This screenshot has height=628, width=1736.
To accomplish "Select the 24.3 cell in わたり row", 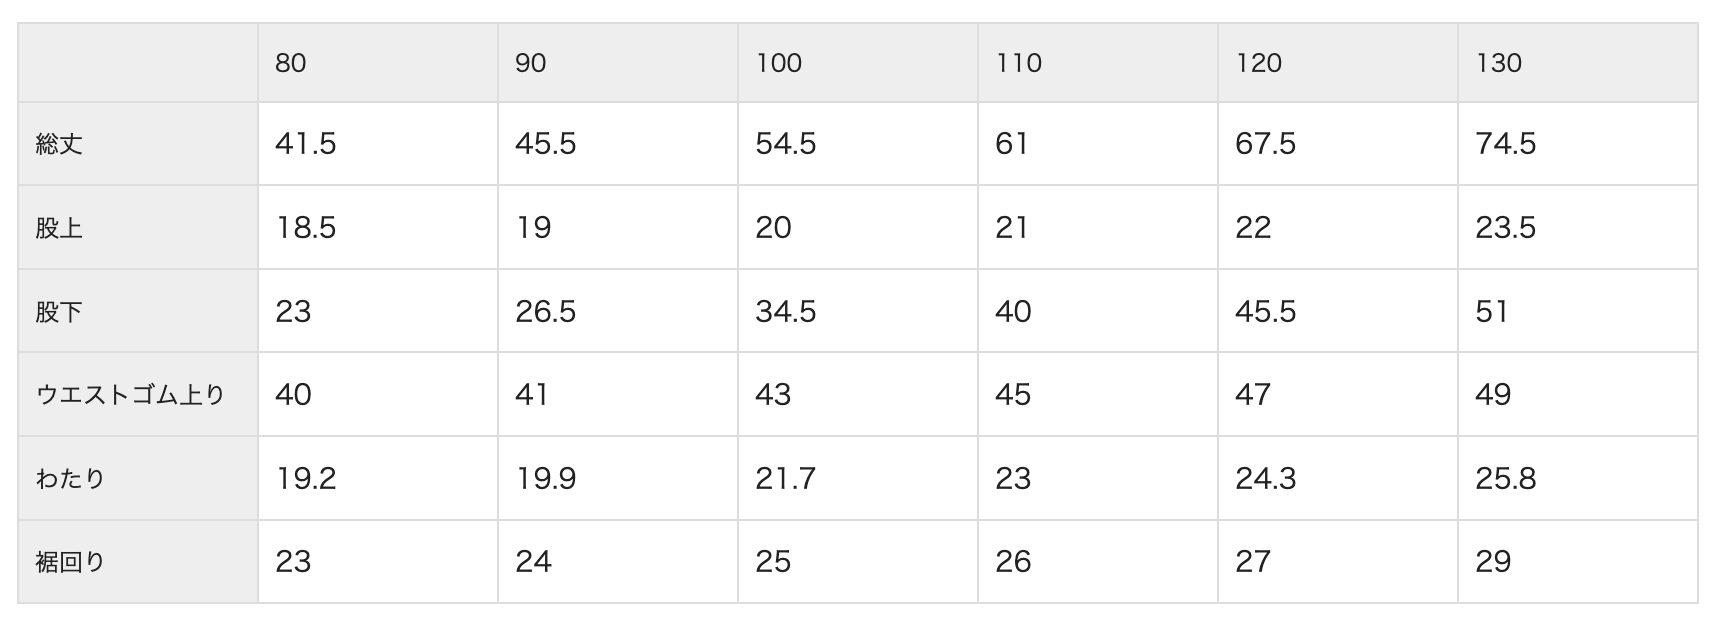I will (x=1266, y=479).
